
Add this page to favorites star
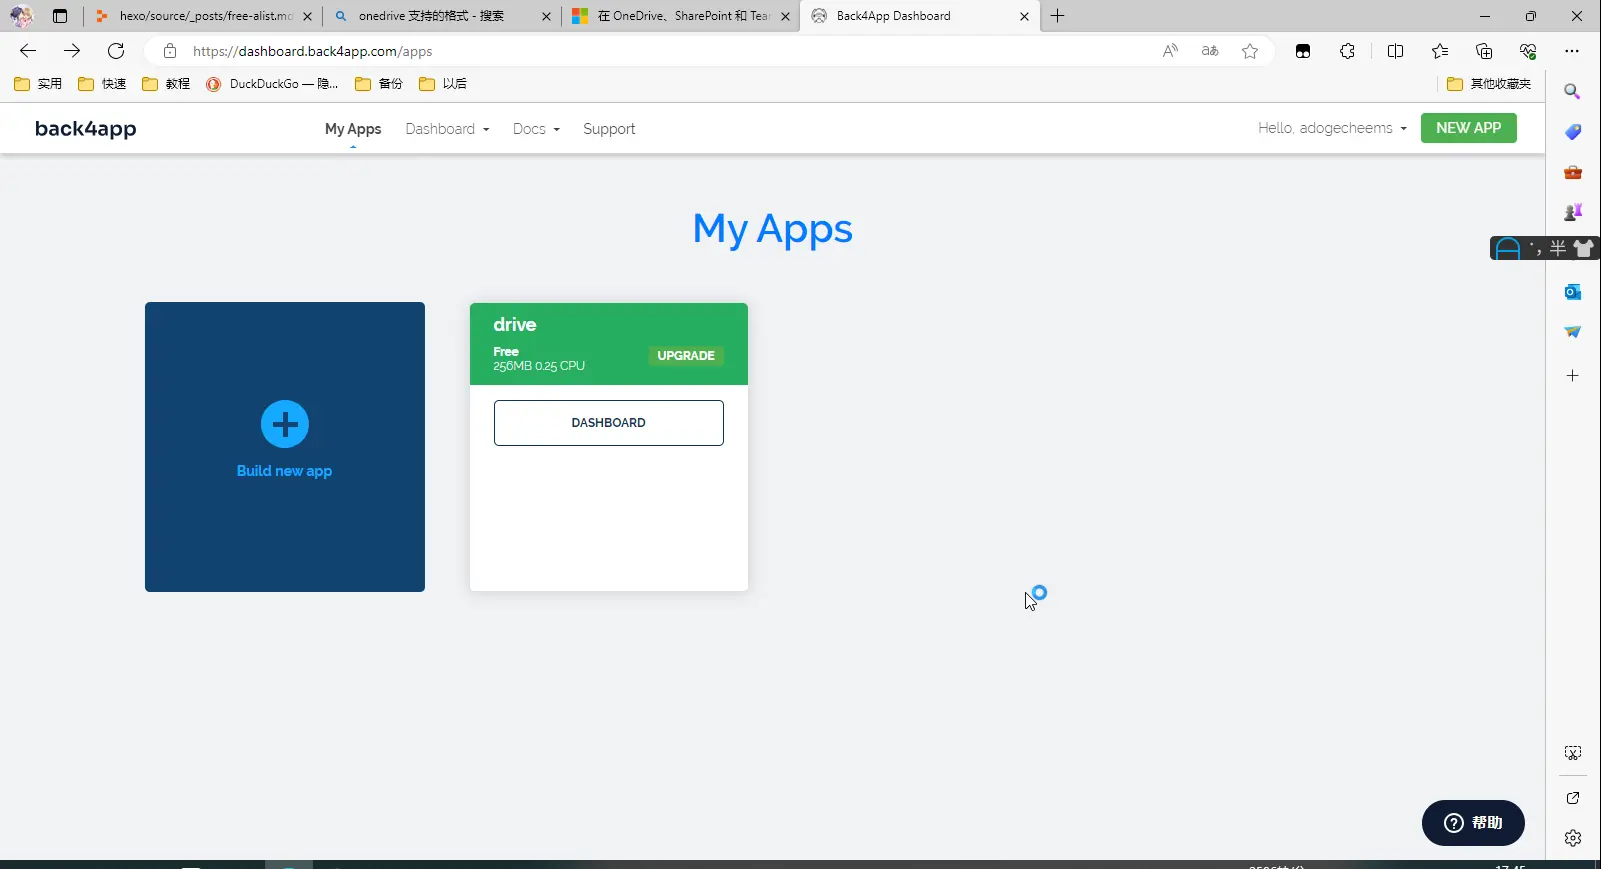1250,51
